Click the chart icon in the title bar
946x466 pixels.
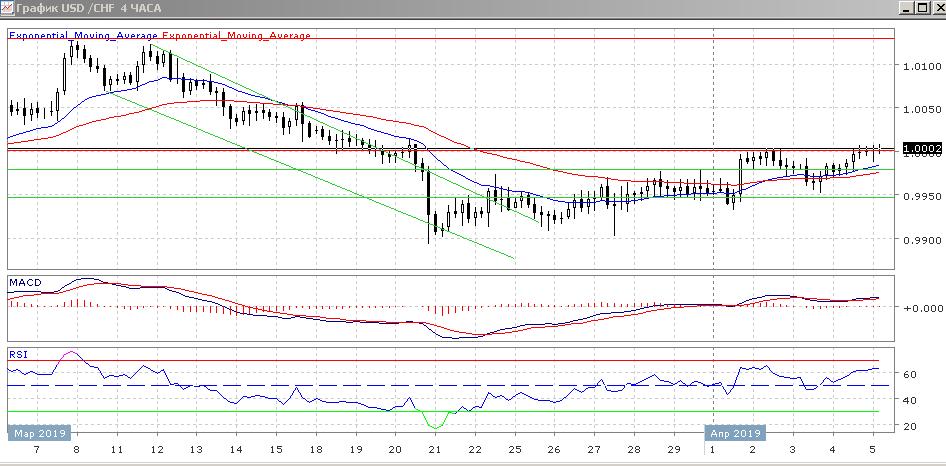click(x=7, y=7)
